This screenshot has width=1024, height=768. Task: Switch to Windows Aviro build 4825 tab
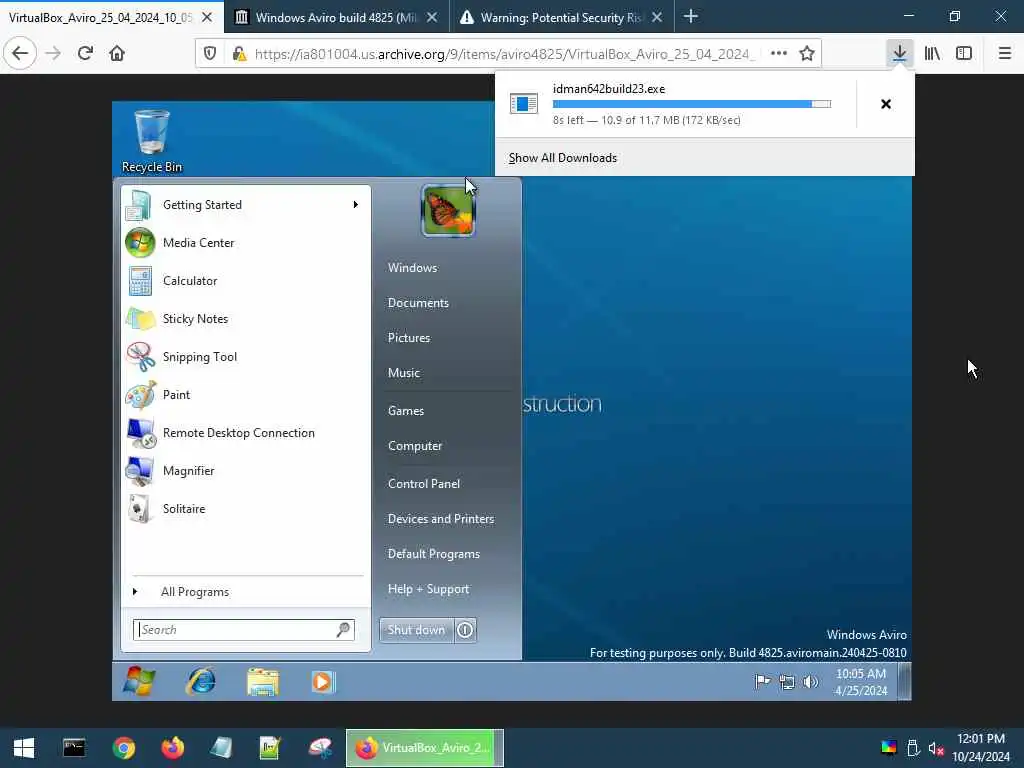pos(336,17)
